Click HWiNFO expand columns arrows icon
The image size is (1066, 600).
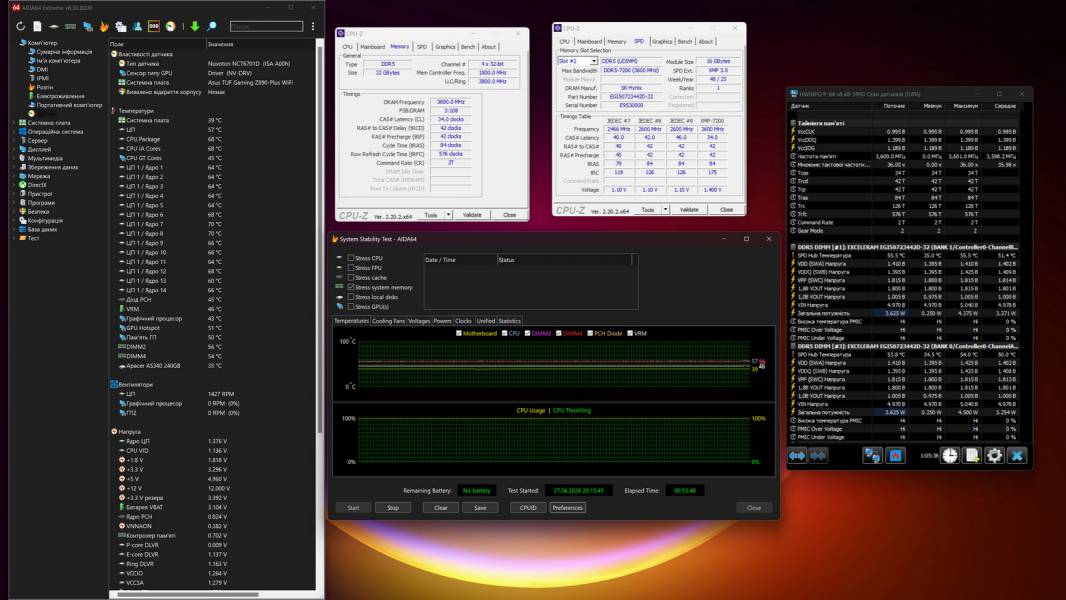[797, 455]
